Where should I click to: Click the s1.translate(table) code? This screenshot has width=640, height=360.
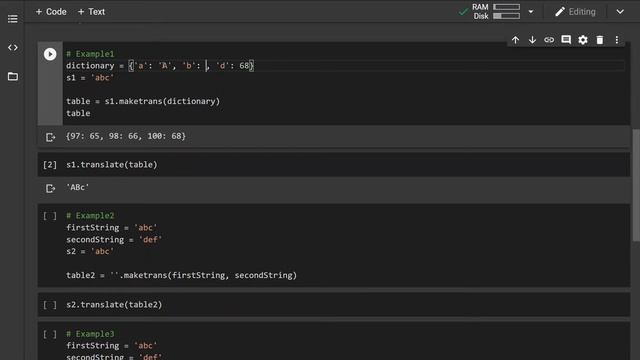pyautogui.click(x=111, y=164)
